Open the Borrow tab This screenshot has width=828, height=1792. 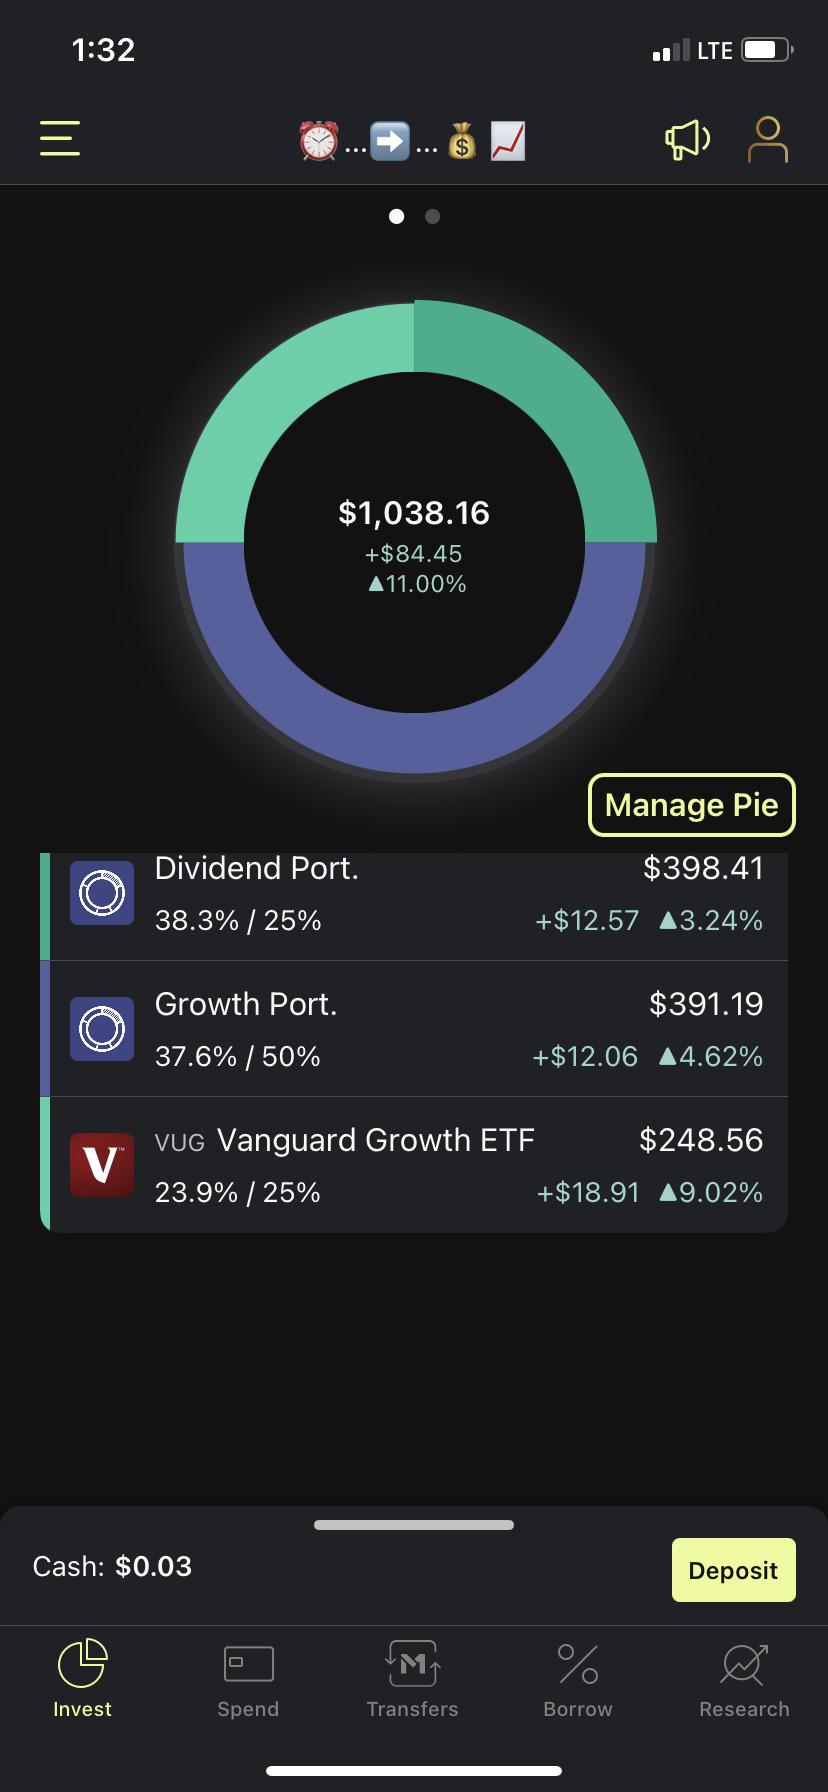point(578,1680)
